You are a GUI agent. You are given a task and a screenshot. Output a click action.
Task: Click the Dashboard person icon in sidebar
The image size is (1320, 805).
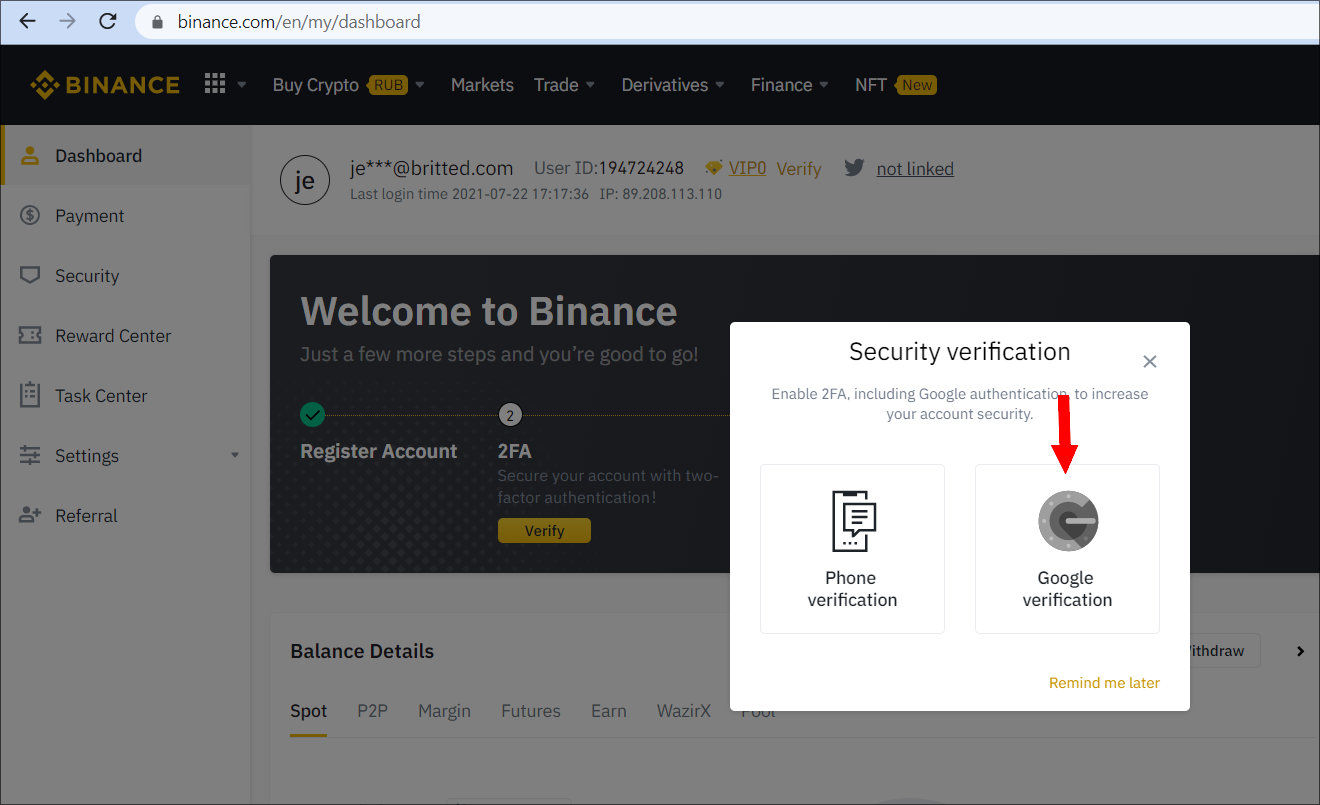[x=30, y=156]
